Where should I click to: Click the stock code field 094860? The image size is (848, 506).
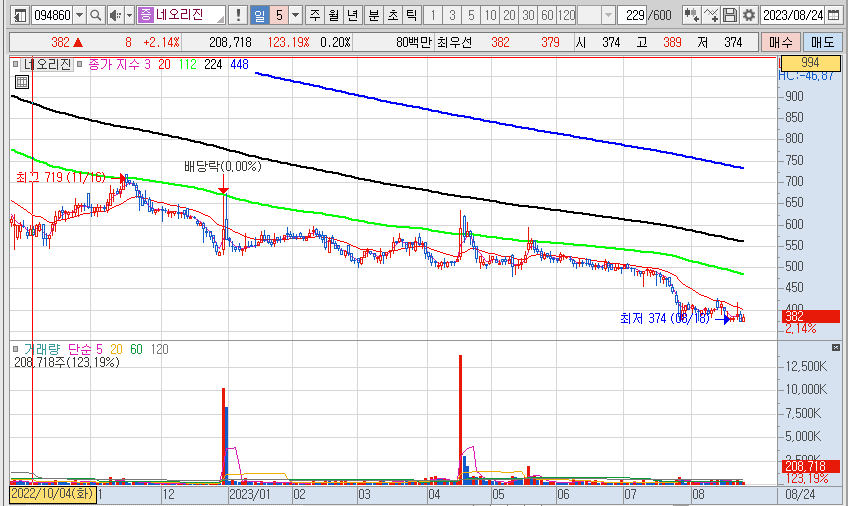(x=52, y=15)
